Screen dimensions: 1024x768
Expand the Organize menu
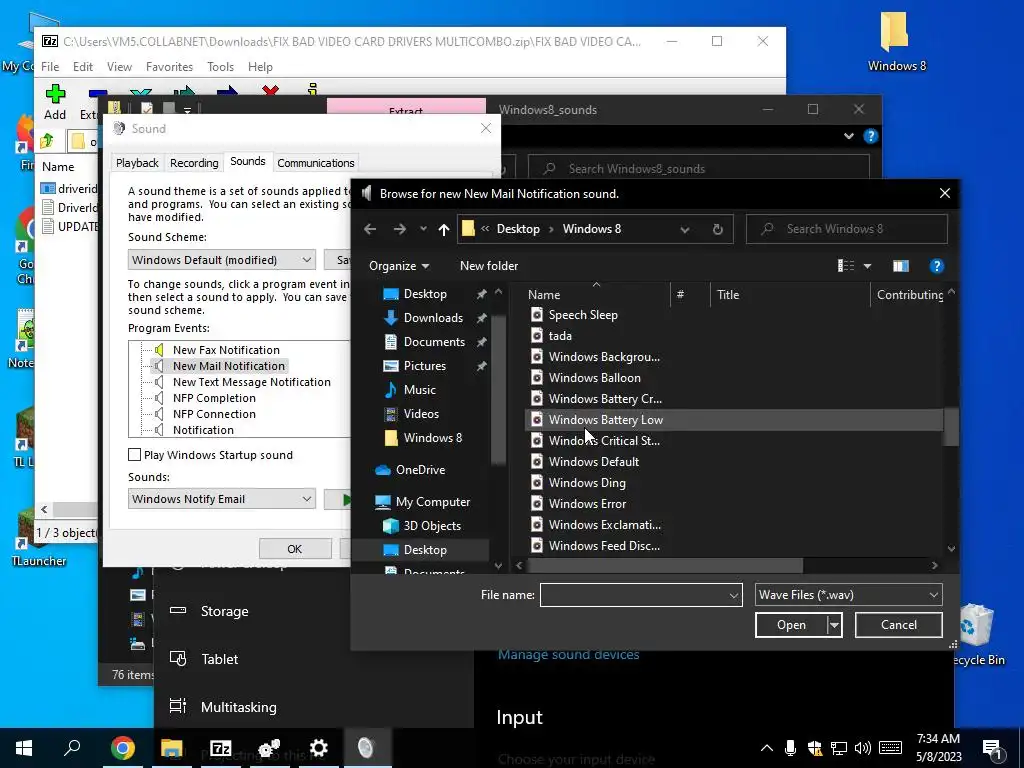[399, 266]
